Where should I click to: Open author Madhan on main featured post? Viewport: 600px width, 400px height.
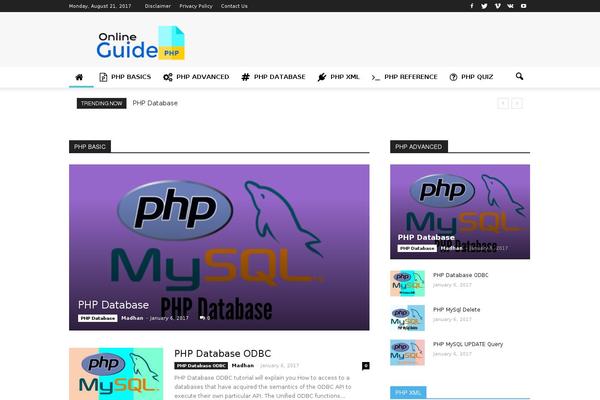point(132,318)
